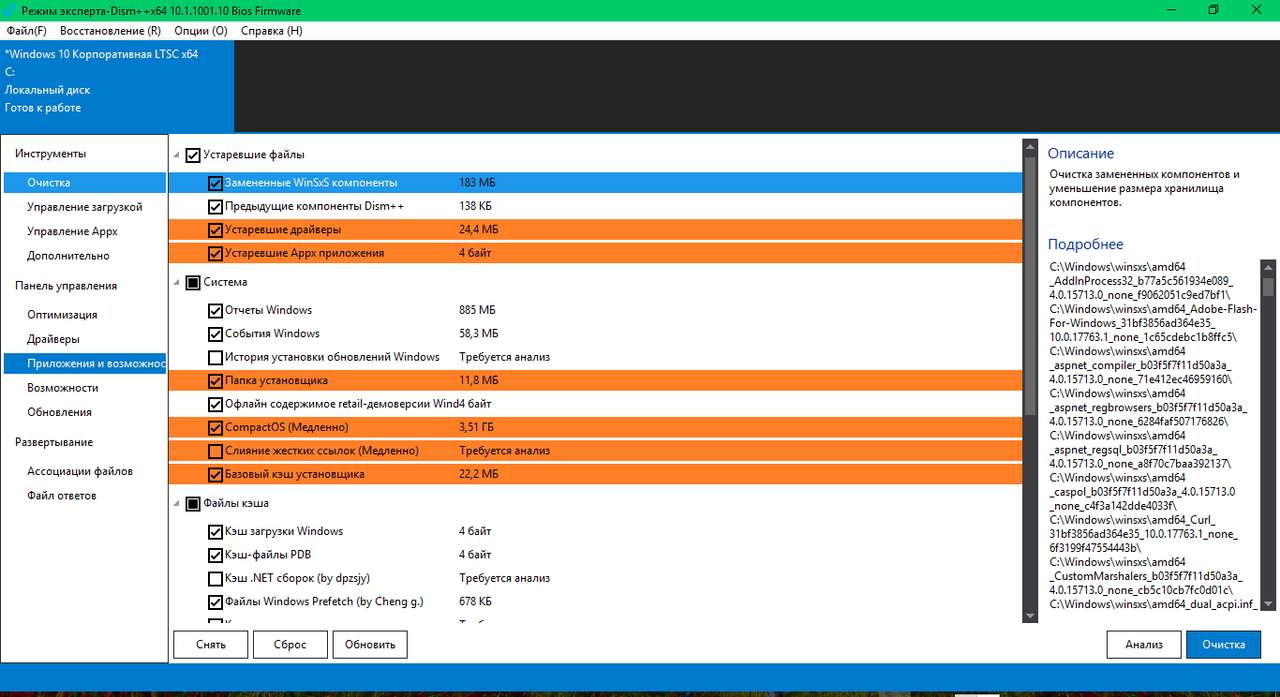Open Возможности section
1280x697 pixels.
(x=84, y=388)
